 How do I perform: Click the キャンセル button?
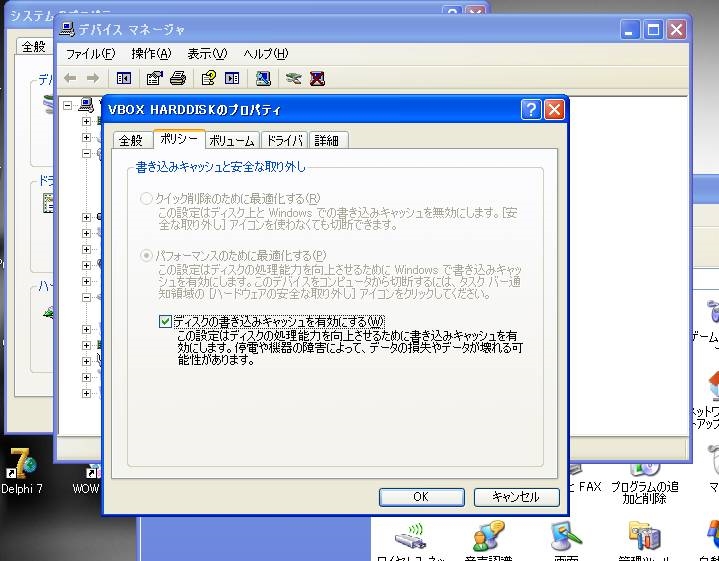[x=516, y=497]
